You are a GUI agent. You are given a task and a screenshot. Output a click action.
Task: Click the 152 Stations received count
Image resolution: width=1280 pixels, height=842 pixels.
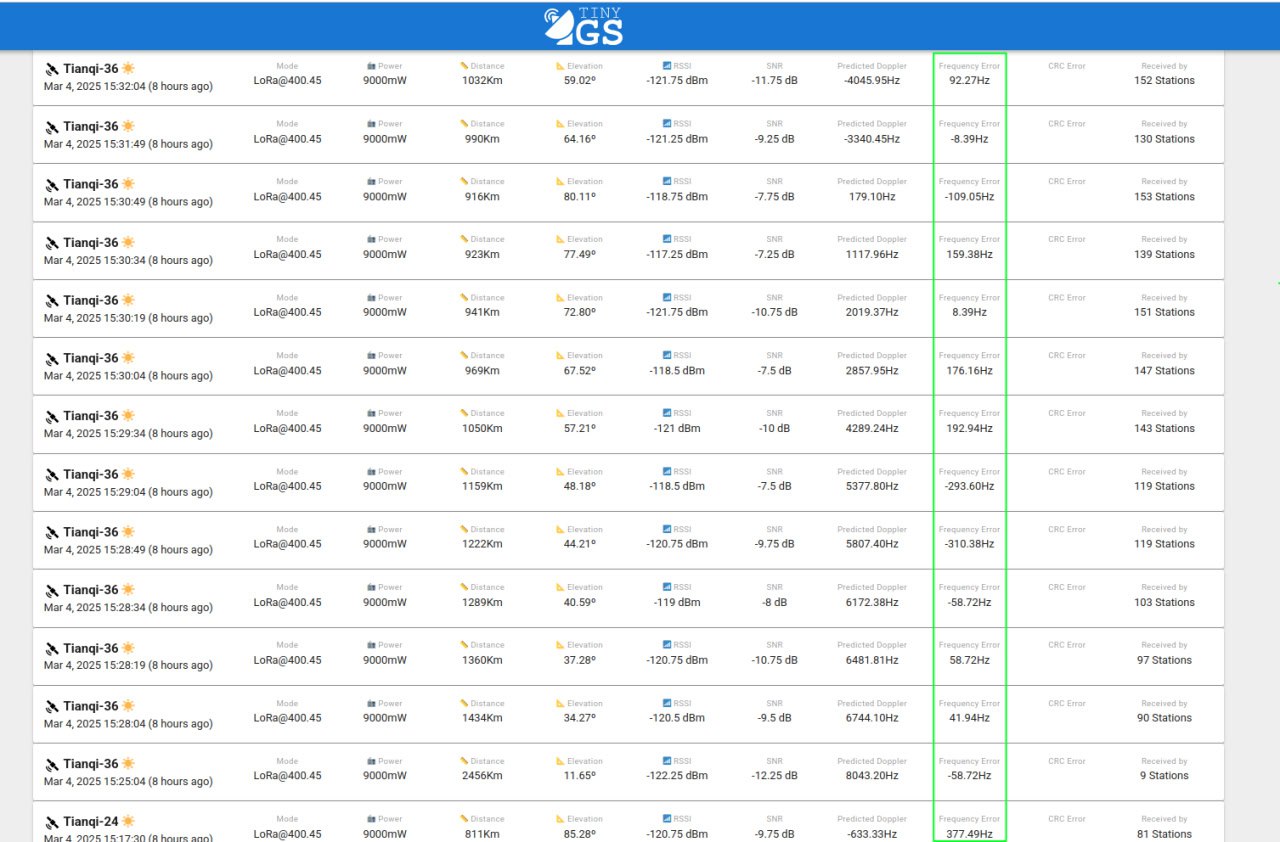[x=1164, y=81]
